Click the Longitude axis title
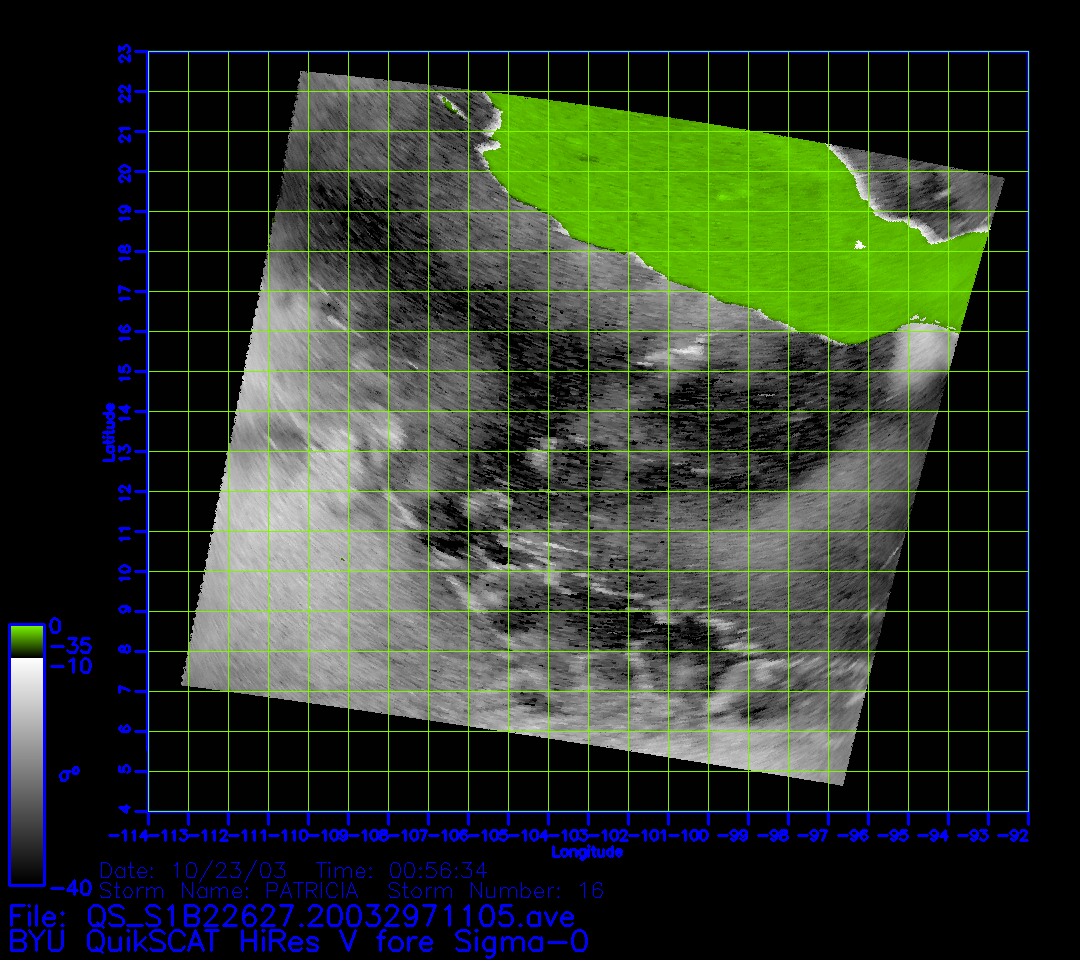 [x=587, y=852]
